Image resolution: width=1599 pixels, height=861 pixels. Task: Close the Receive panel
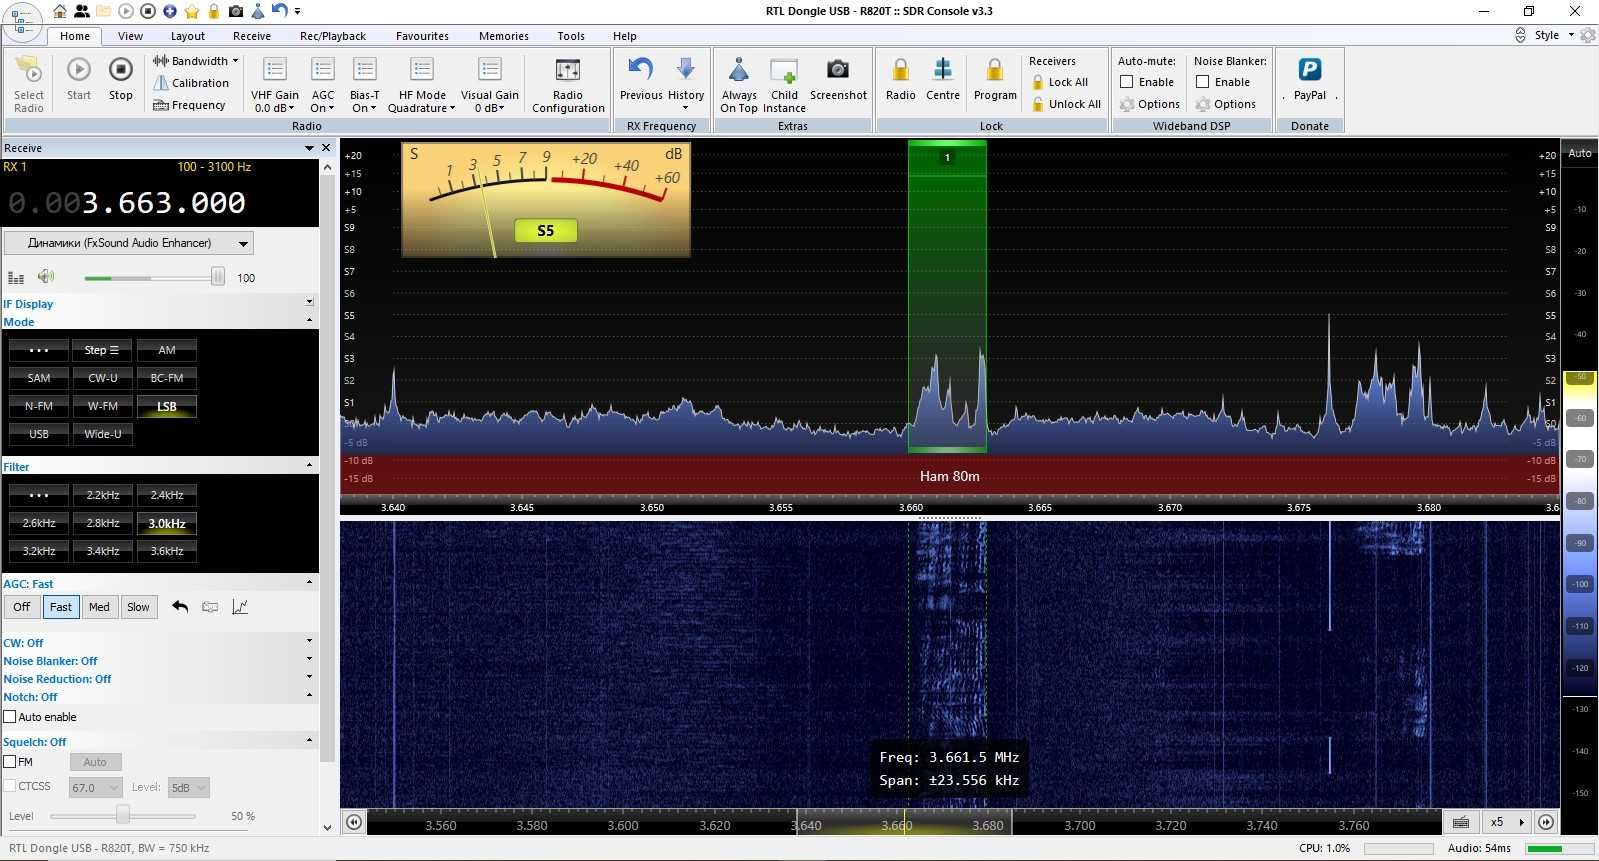[x=326, y=148]
